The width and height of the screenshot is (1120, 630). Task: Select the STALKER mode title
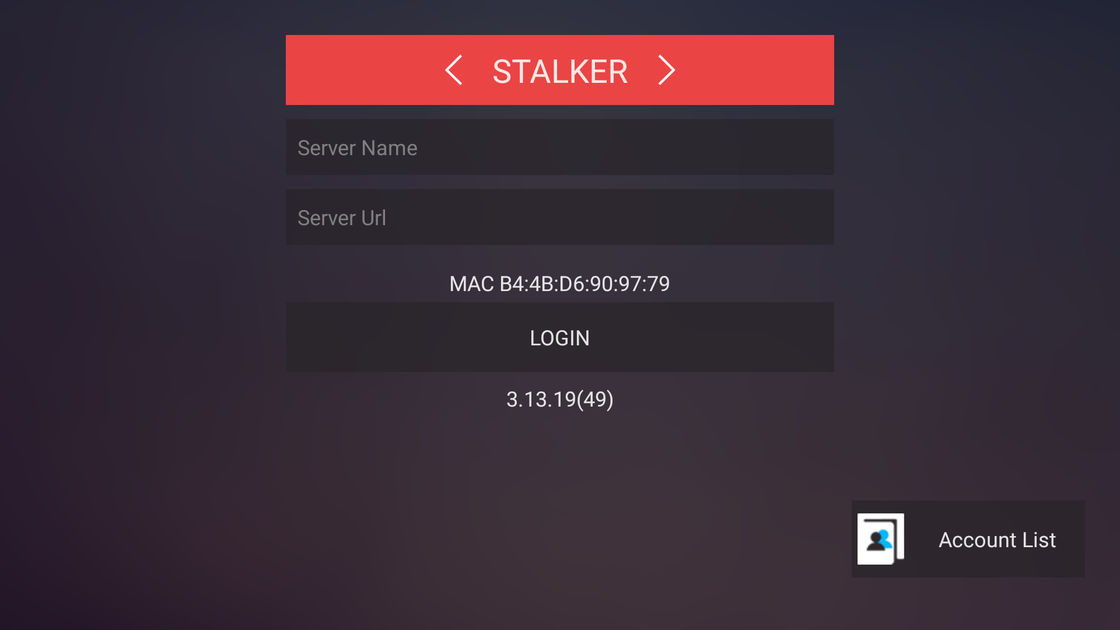point(560,71)
